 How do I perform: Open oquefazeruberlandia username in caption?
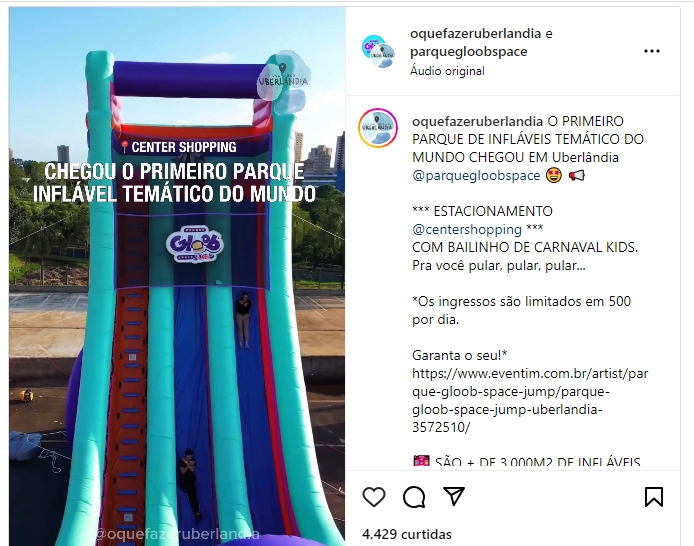(x=477, y=121)
